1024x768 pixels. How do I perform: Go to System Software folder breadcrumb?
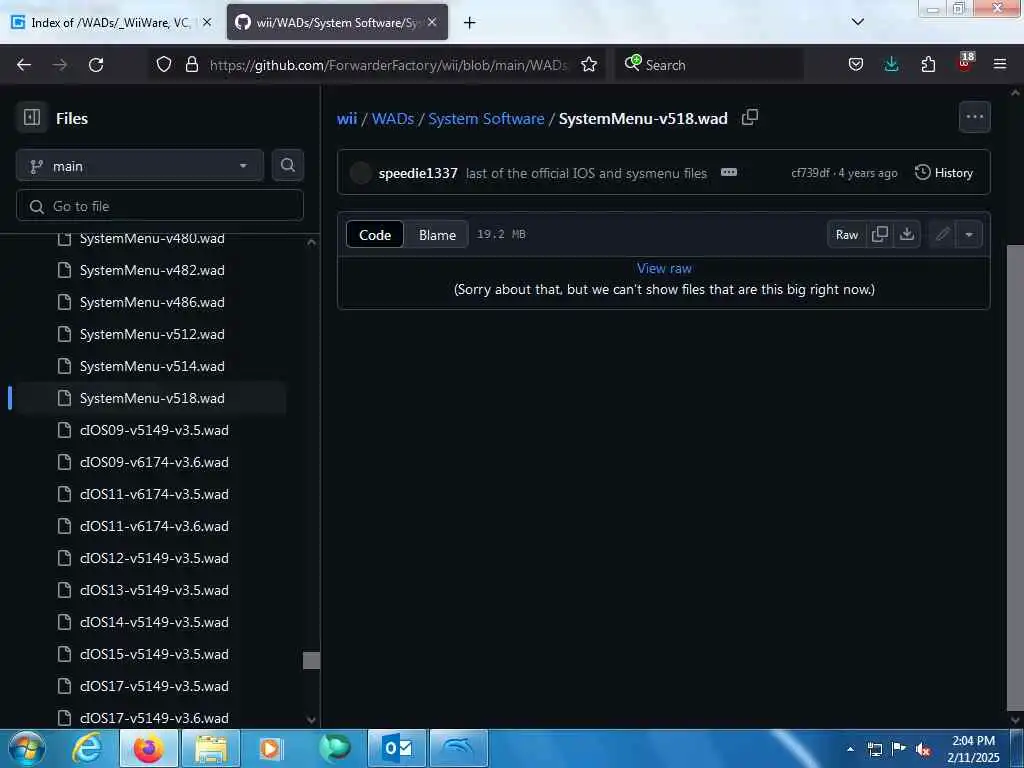click(486, 118)
